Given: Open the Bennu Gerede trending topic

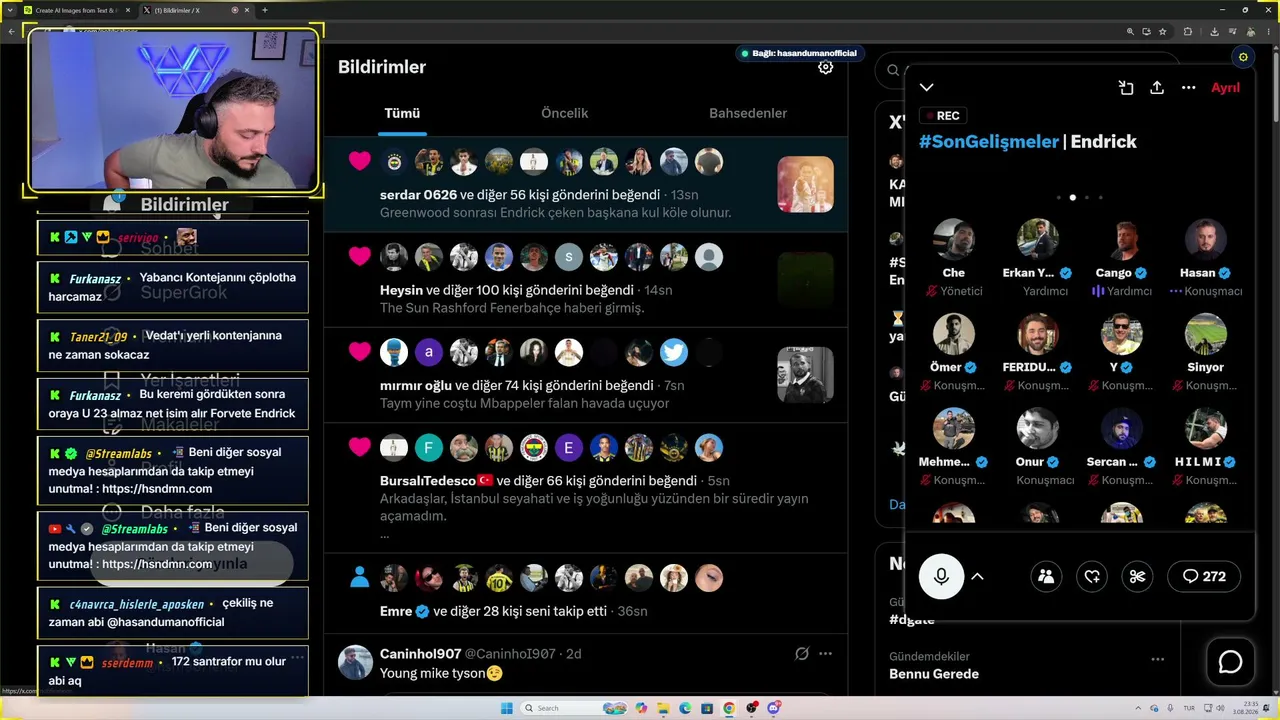Looking at the screenshot, I should pyautogui.click(x=934, y=674).
